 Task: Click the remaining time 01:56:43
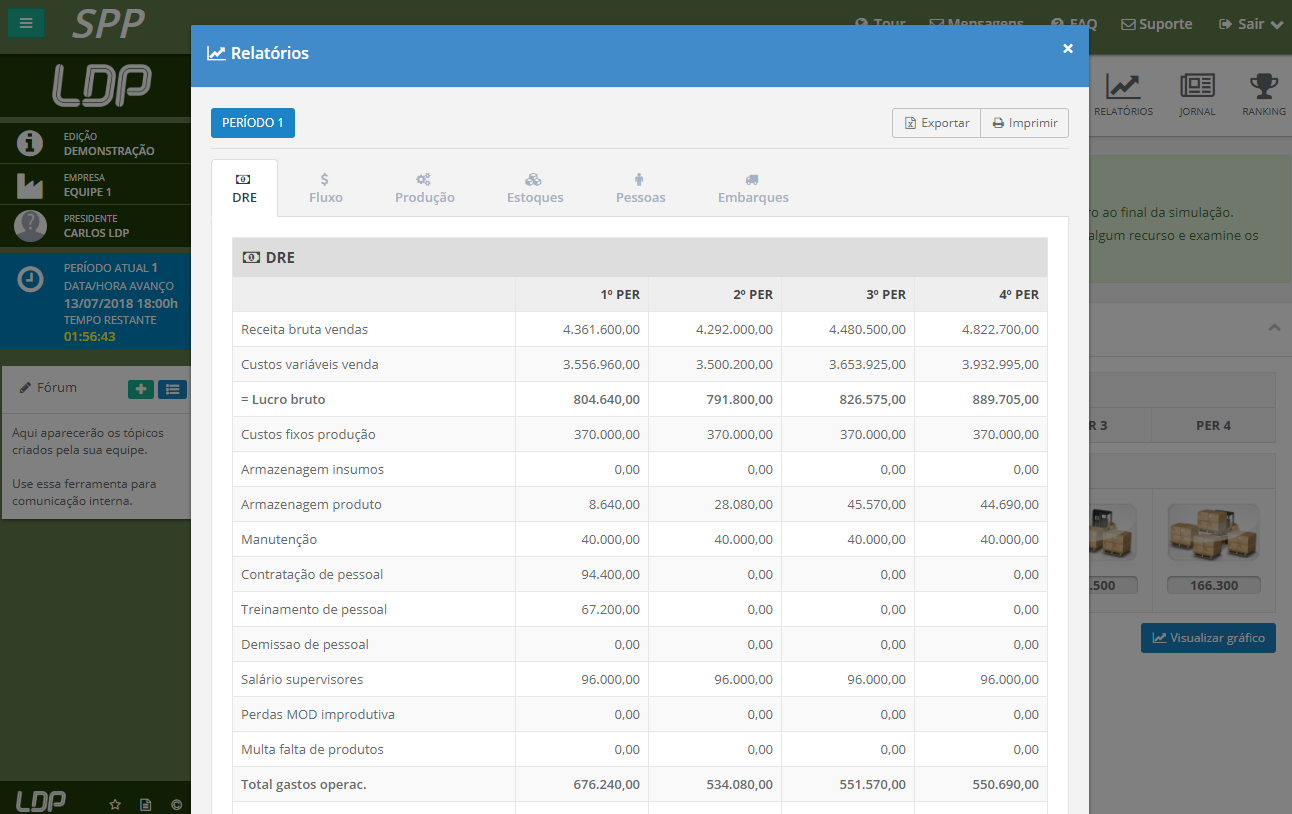pos(90,337)
